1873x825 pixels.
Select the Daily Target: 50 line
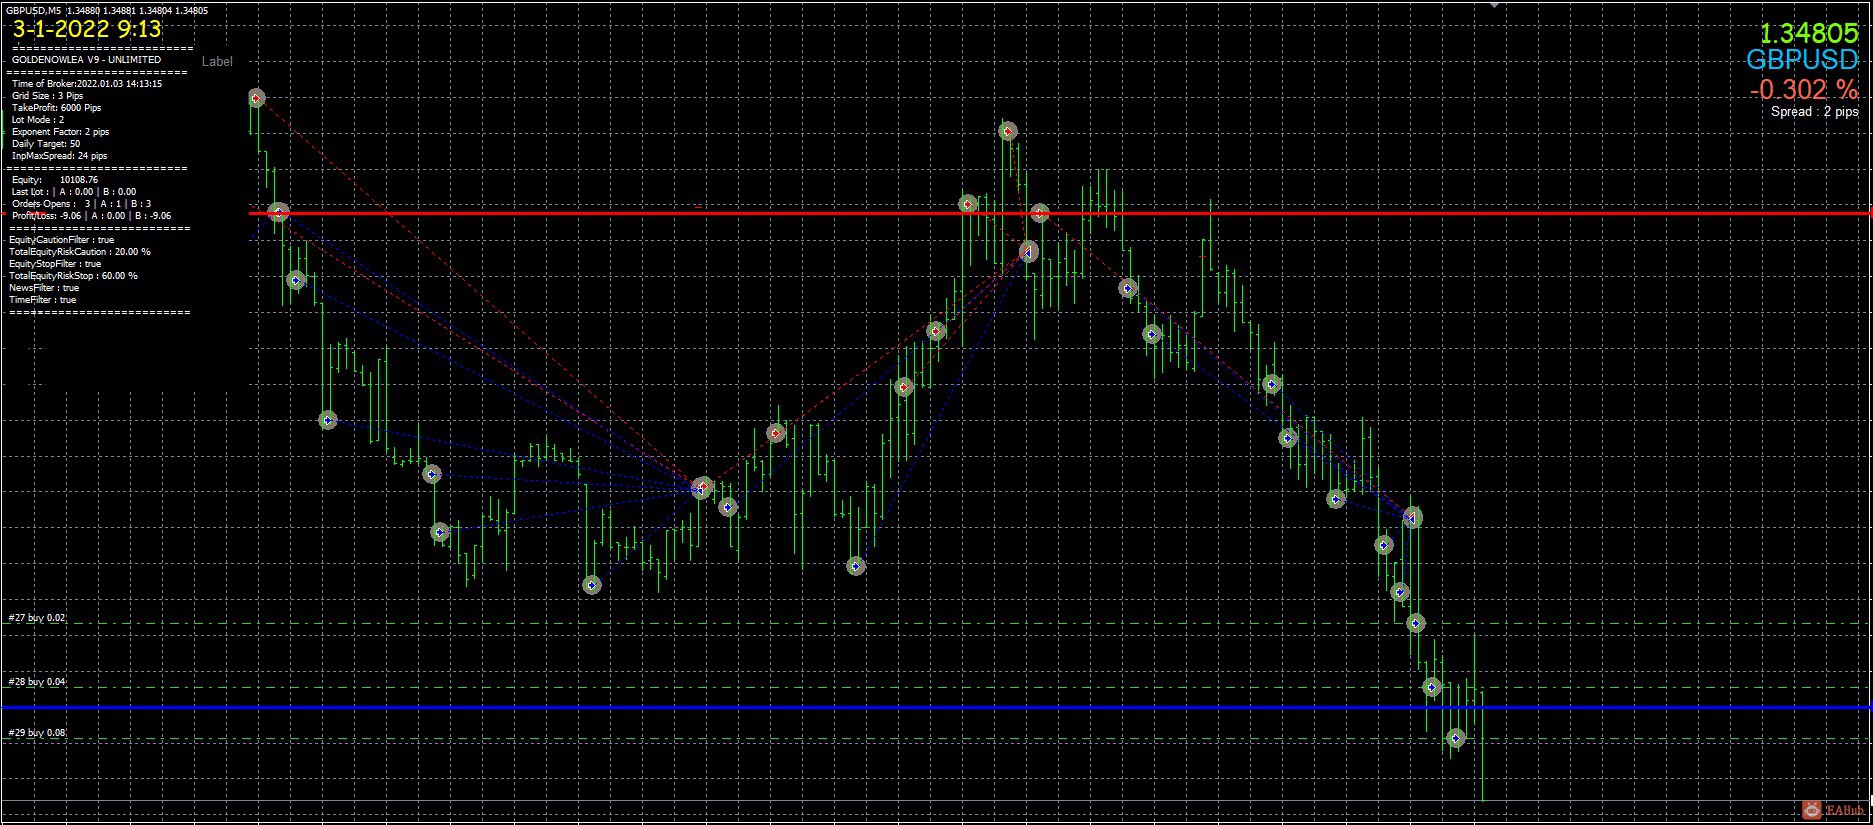tap(46, 144)
